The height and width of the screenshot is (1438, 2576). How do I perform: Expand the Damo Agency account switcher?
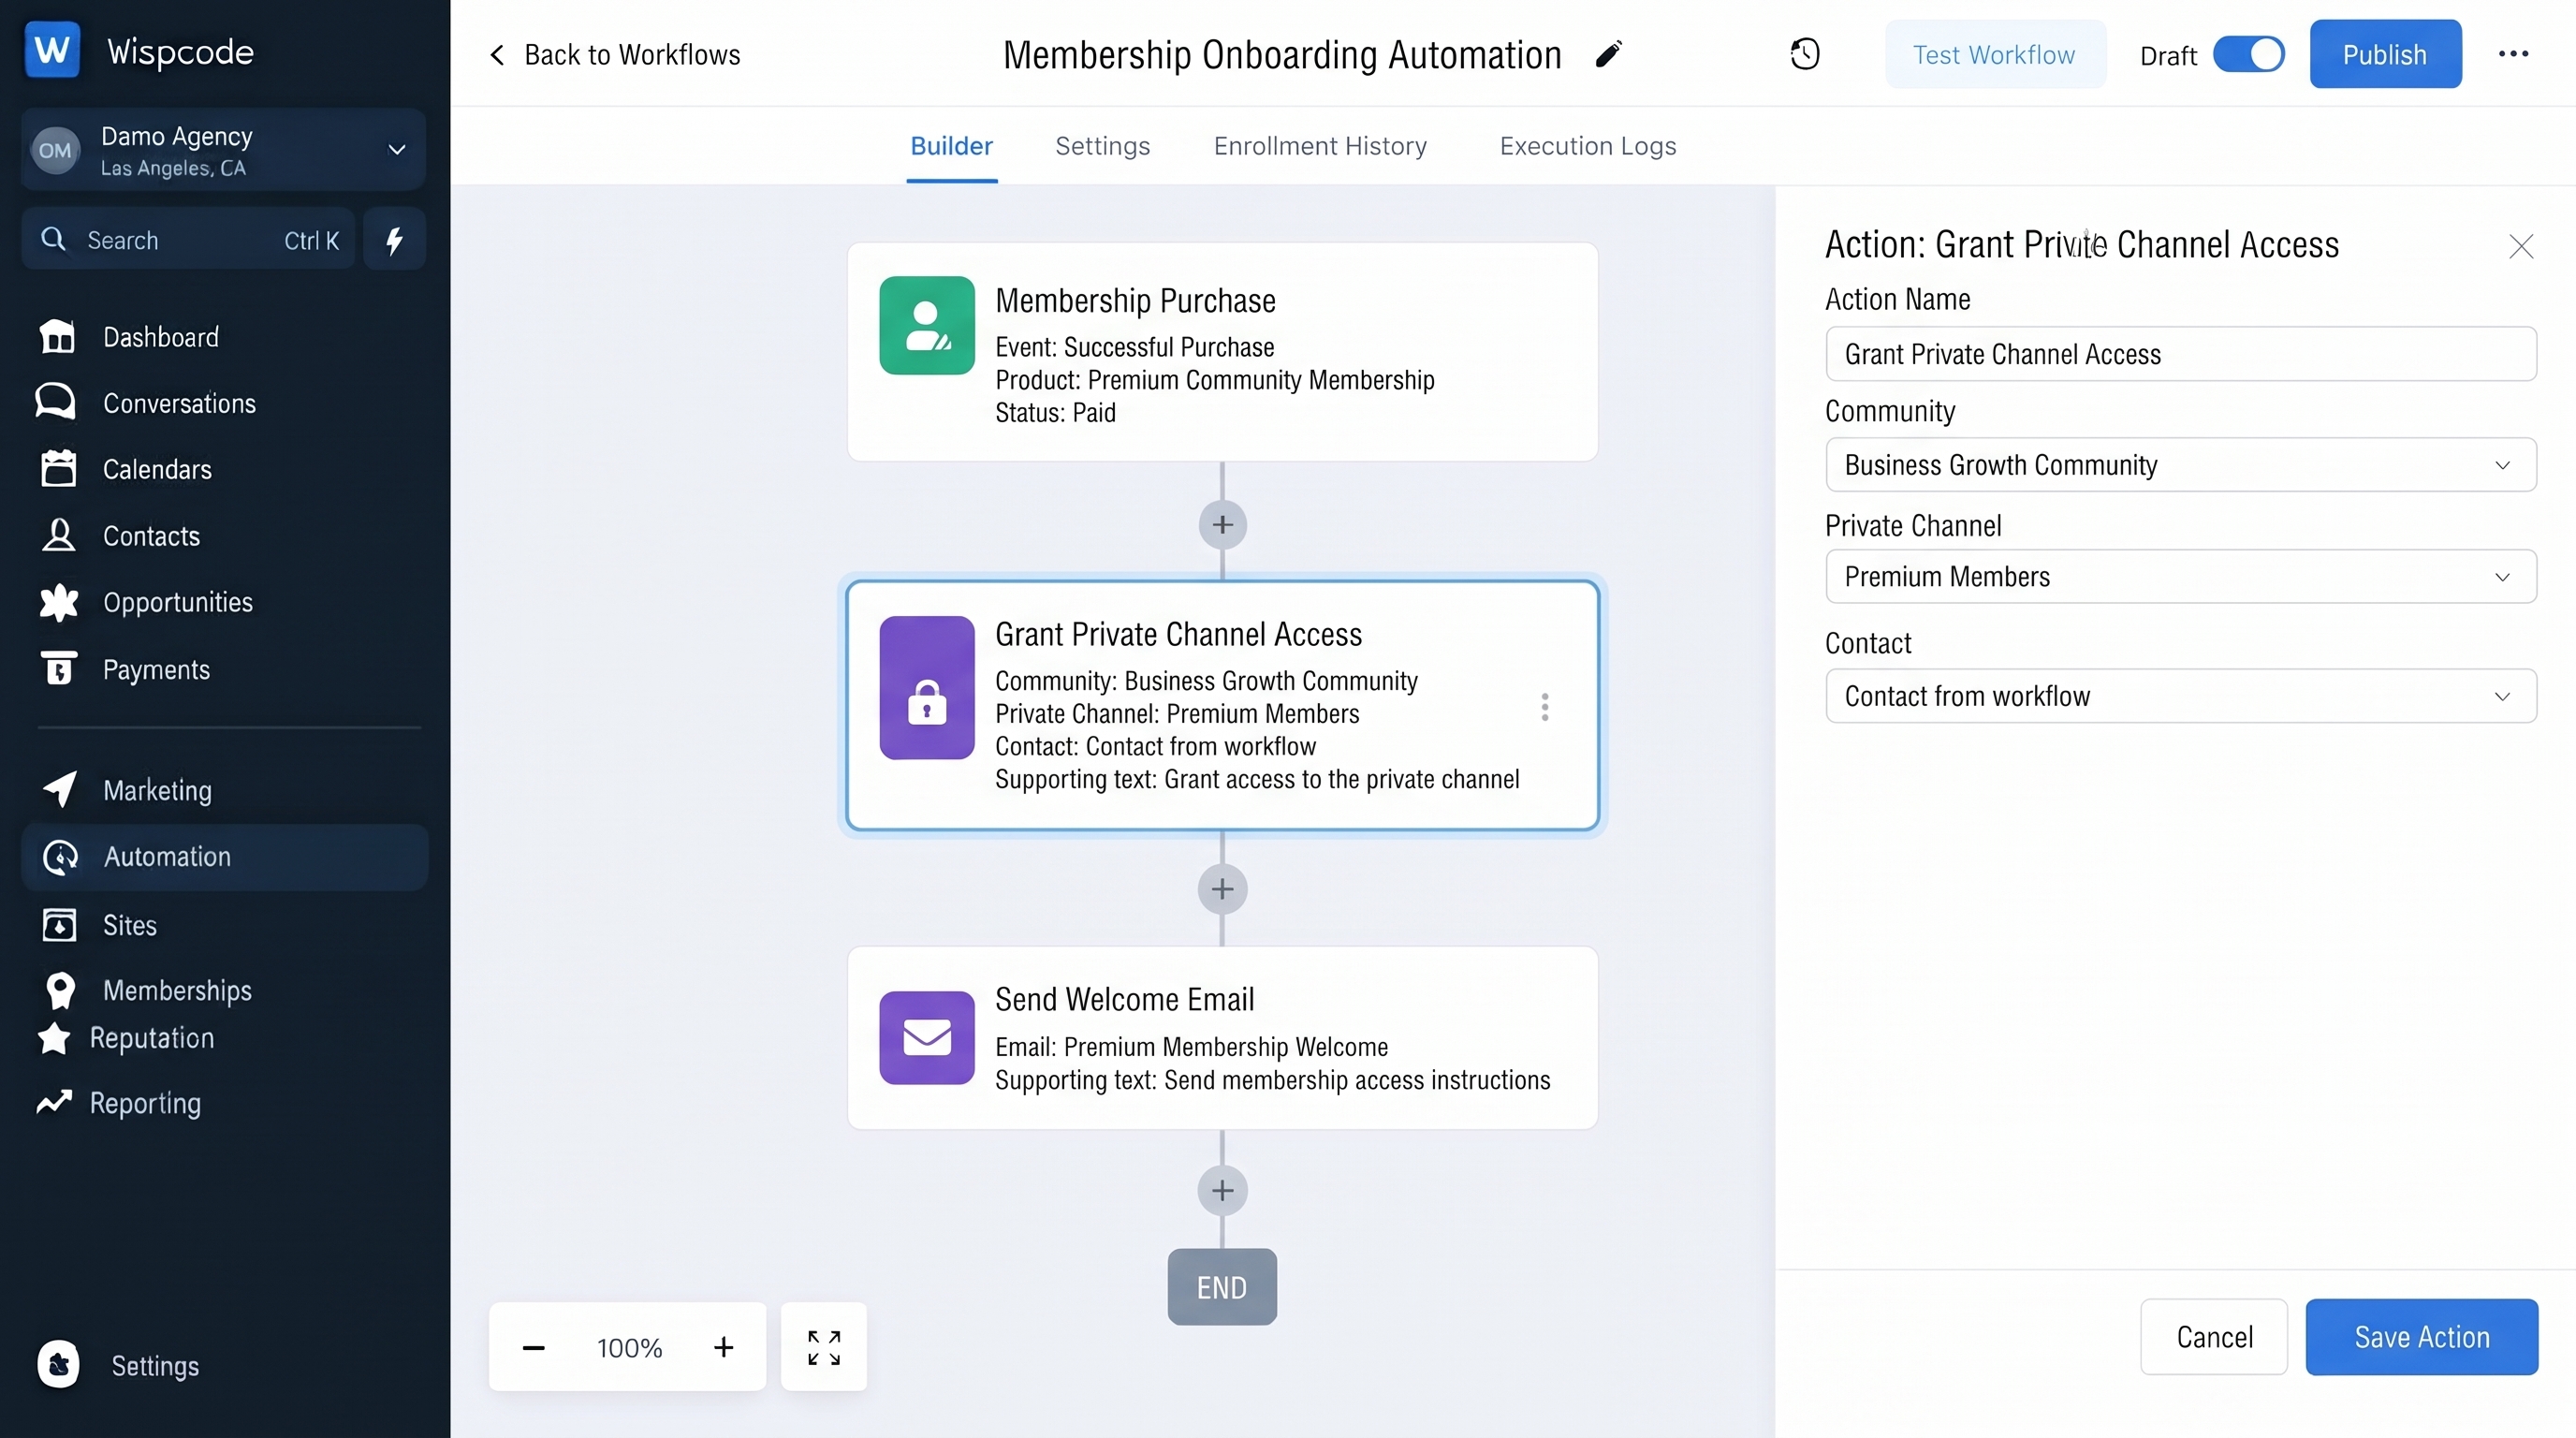click(x=224, y=150)
